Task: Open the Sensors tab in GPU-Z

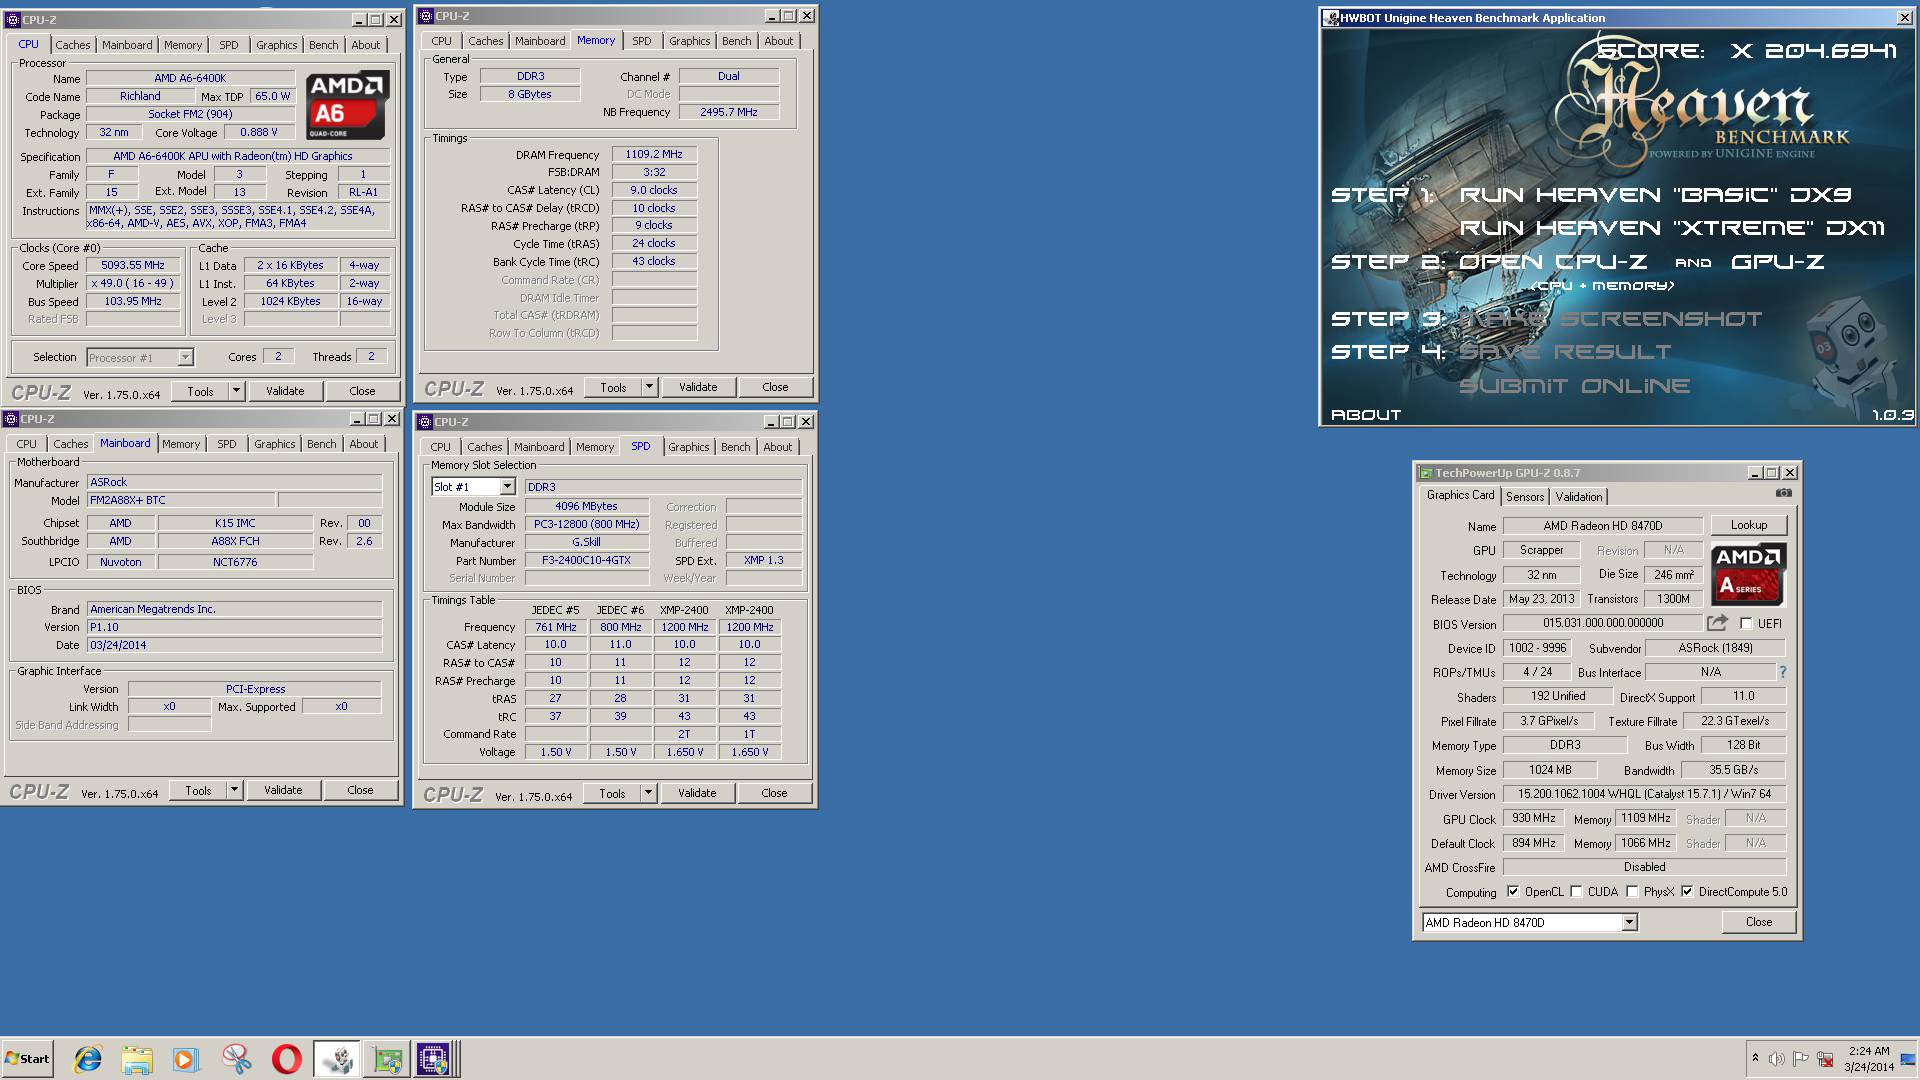Action: pyautogui.click(x=1525, y=497)
